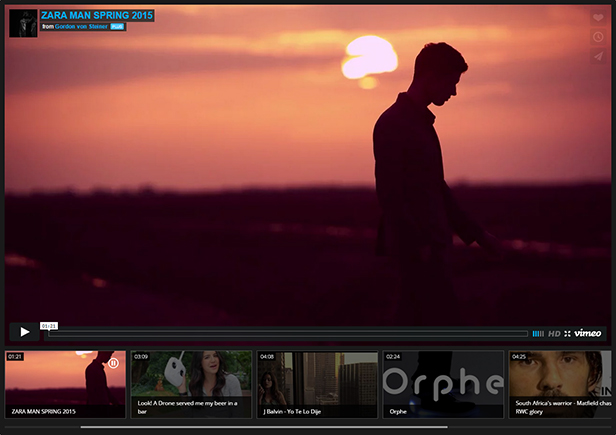Seek within the video progress bar
The width and height of the screenshot is (616, 435).
pyautogui.click(x=288, y=334)
